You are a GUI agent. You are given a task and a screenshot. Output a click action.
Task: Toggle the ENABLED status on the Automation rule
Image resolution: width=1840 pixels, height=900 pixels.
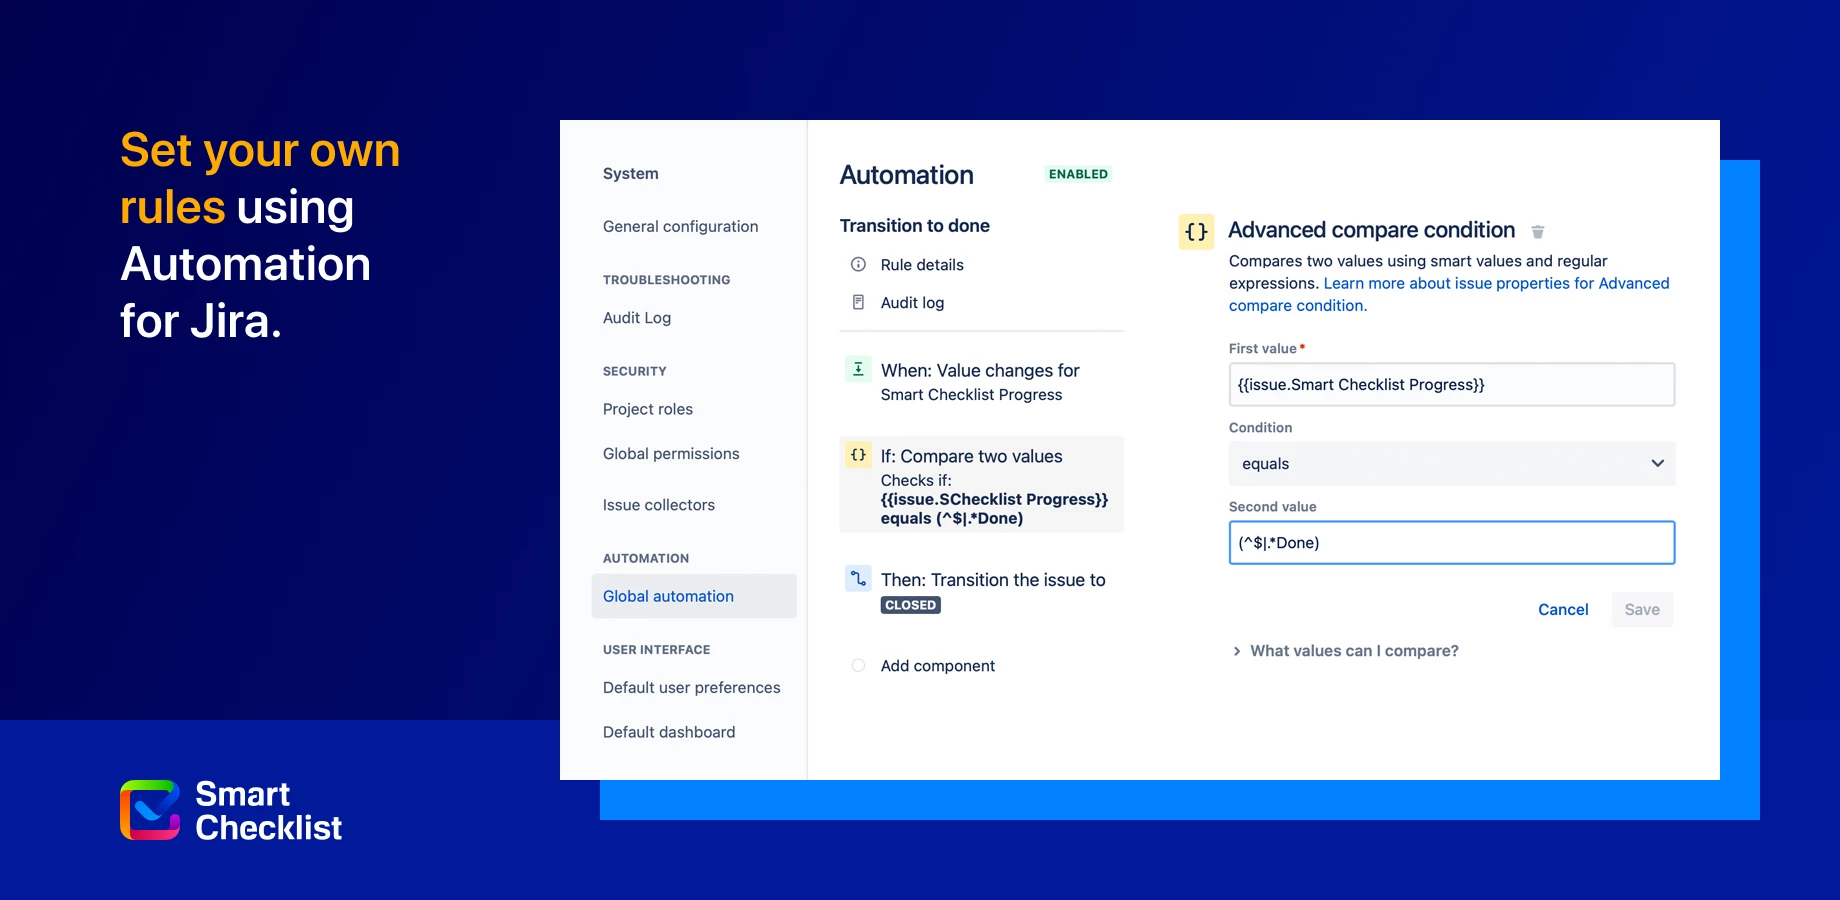click(1077, 173)
